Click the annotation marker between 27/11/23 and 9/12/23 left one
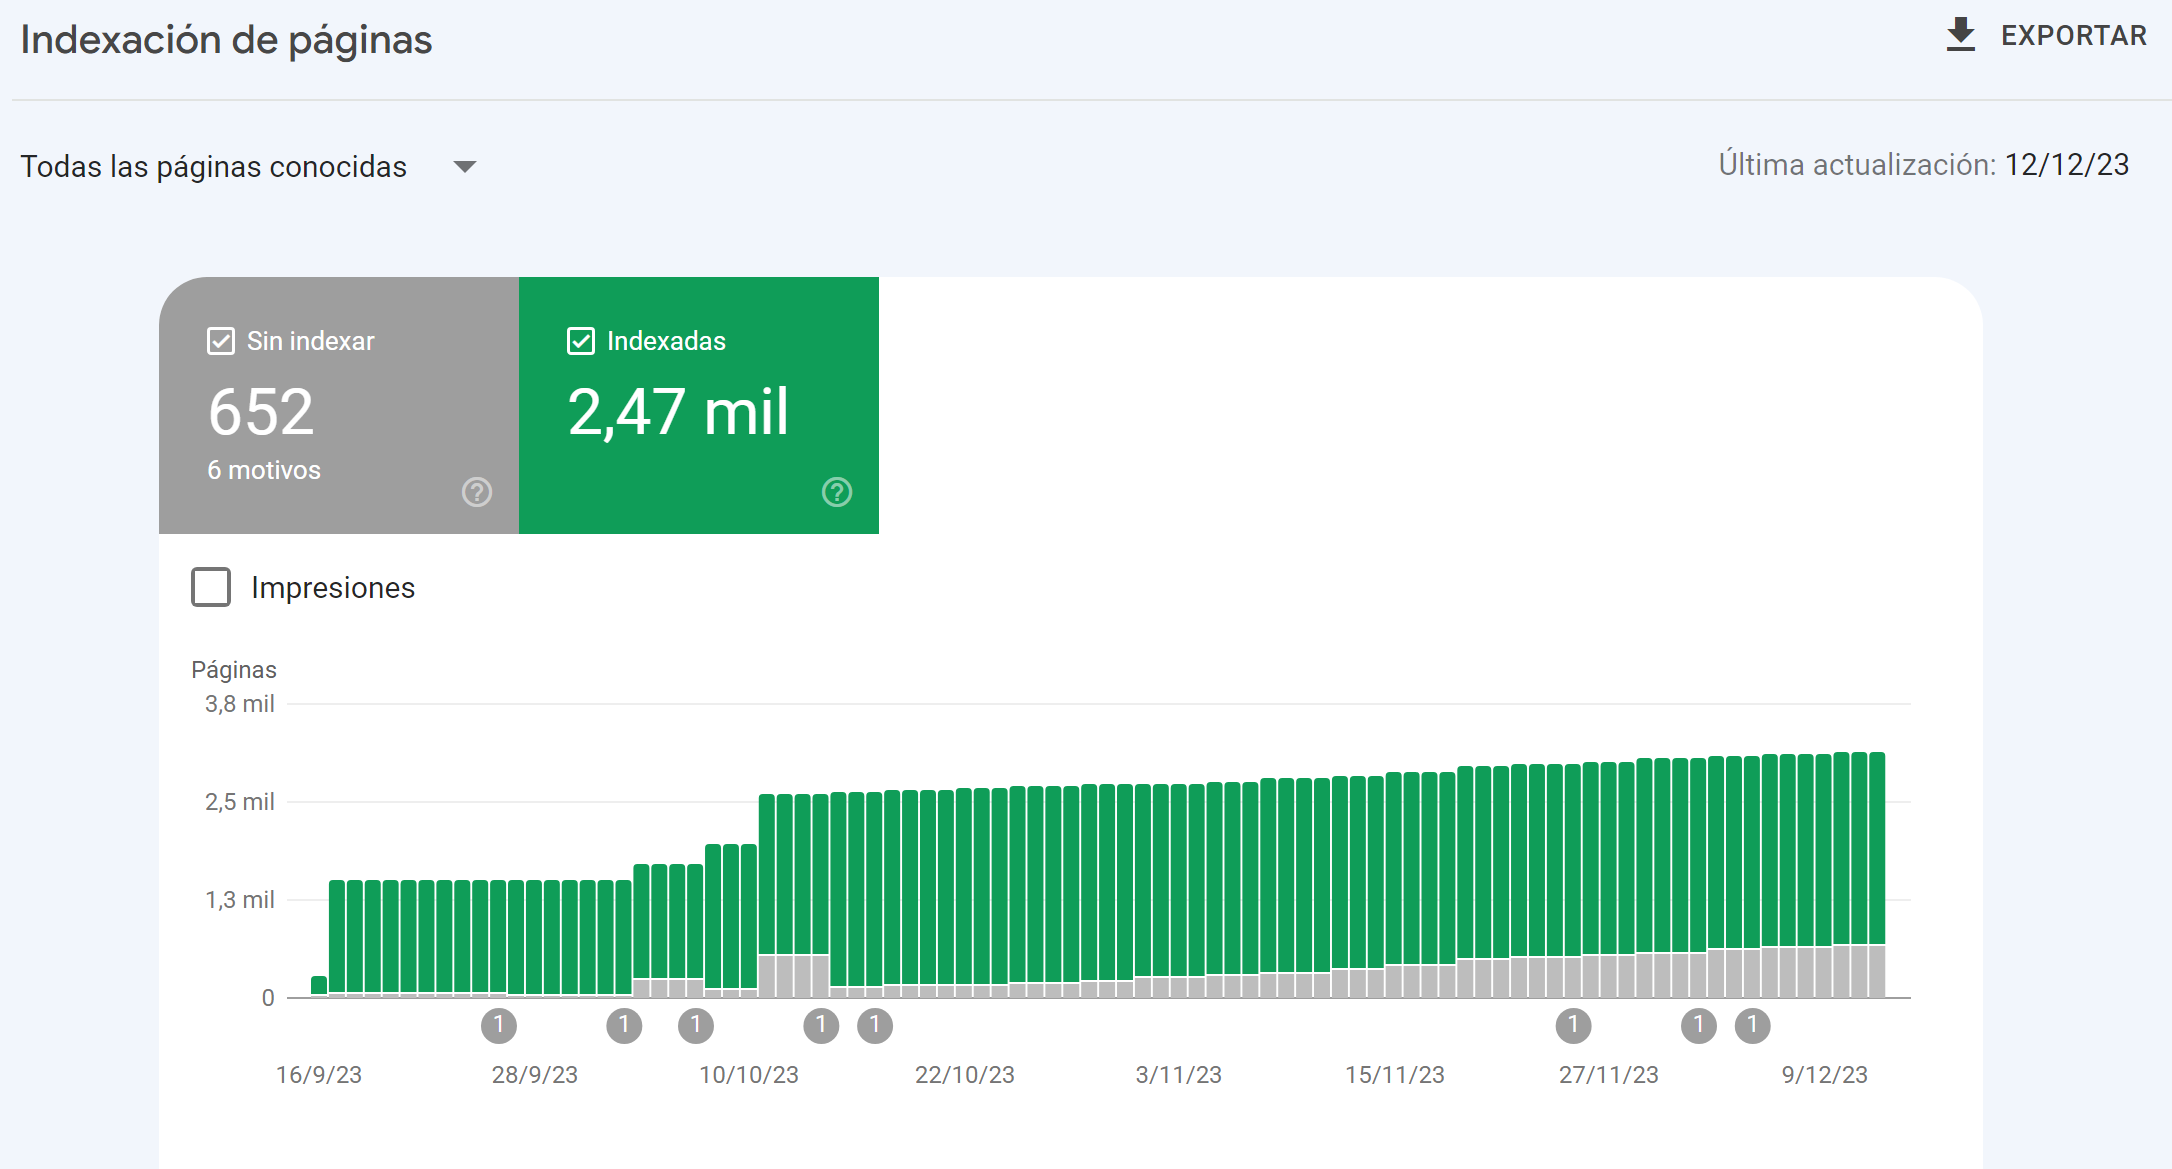Image resolution: width=2172 pixels, height=1169 pixels. (x=1698, y=1025)
